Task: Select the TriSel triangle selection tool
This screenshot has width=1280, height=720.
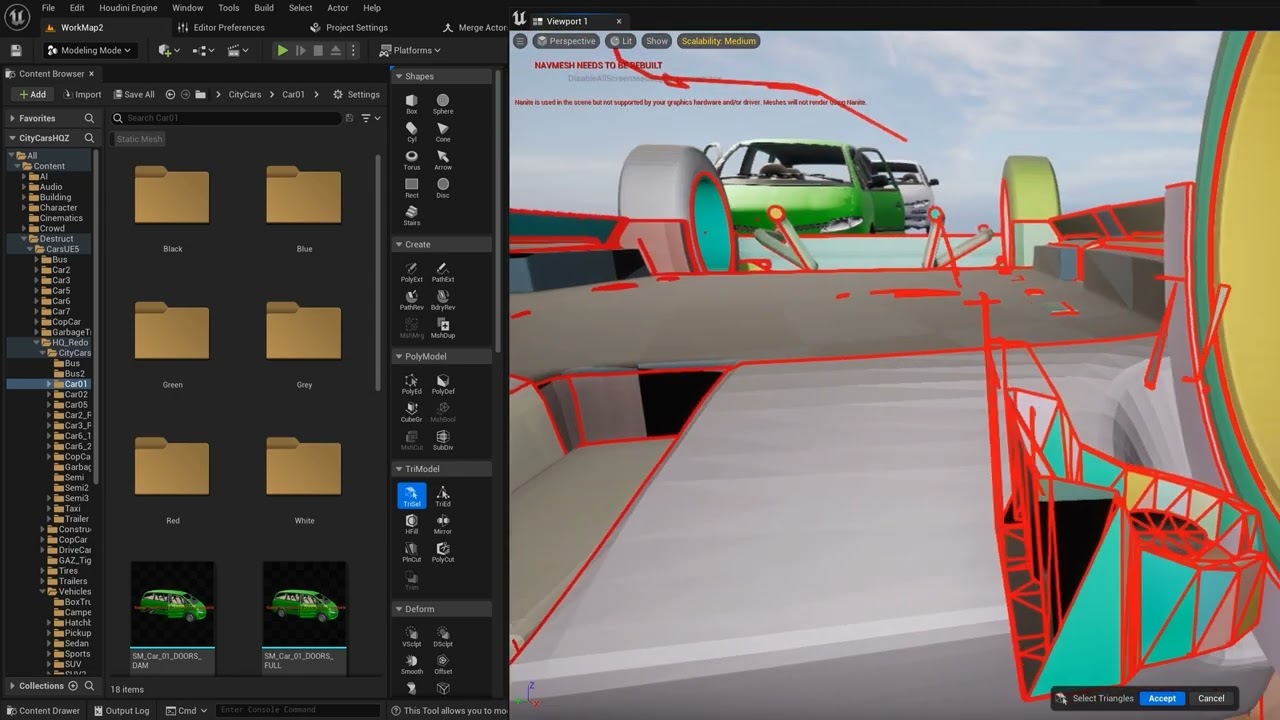Action: pos(411,496)
